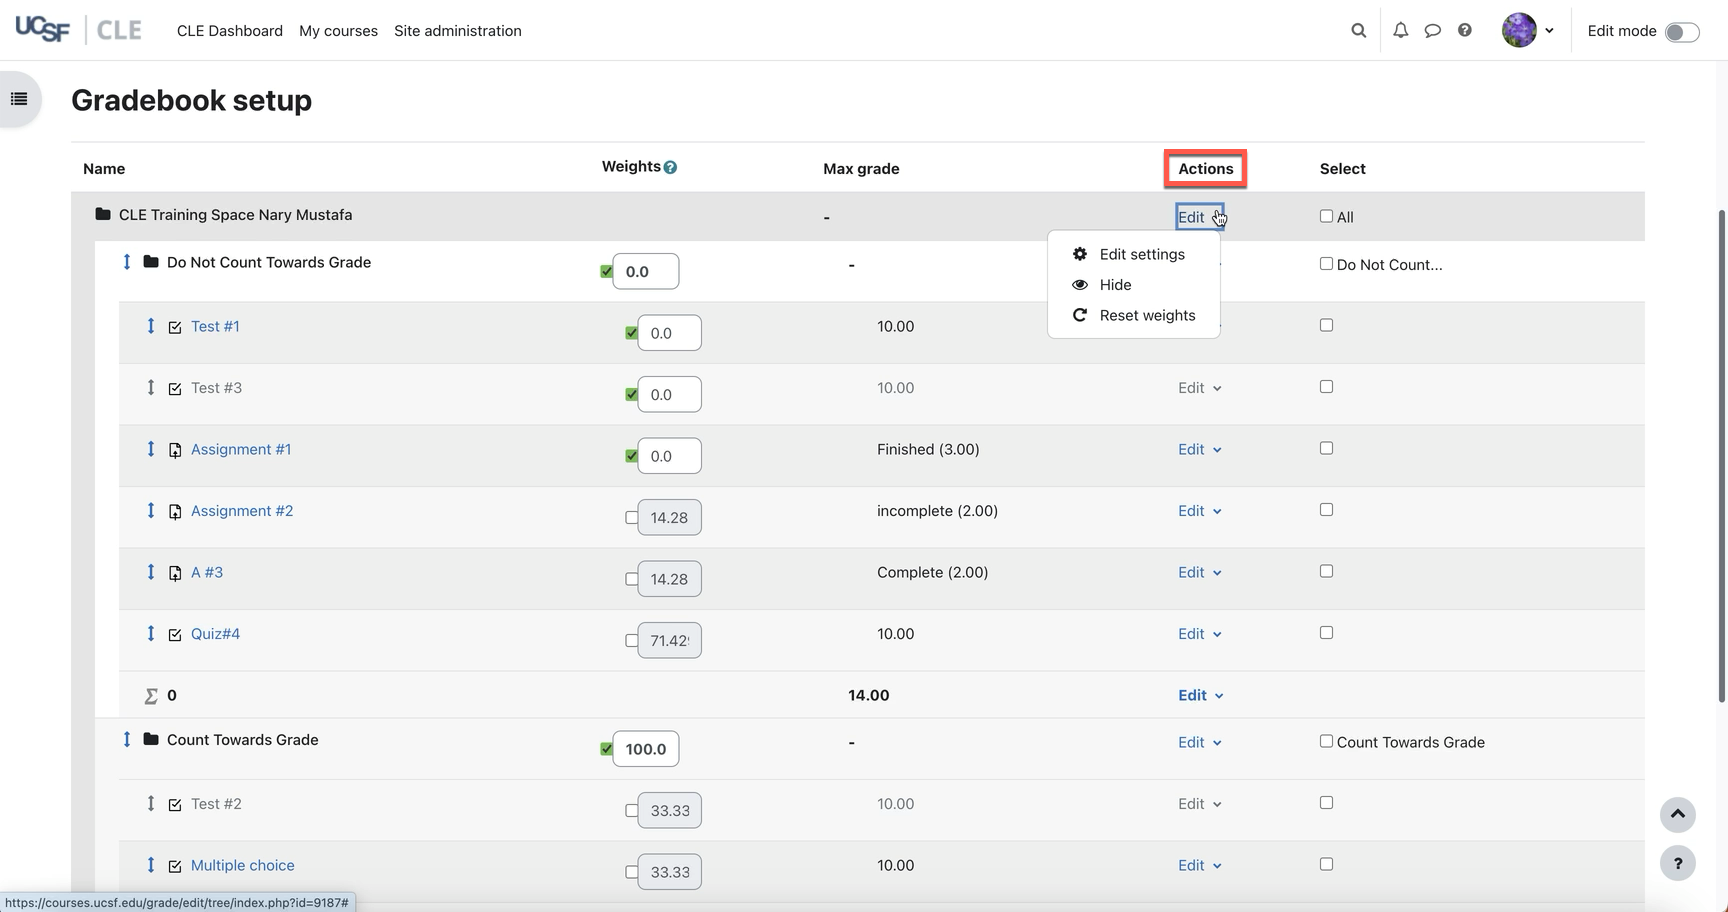Enable weight override for Assignment #2
1728x912 pixels.
pyautogui.click(x=631, y=518)
